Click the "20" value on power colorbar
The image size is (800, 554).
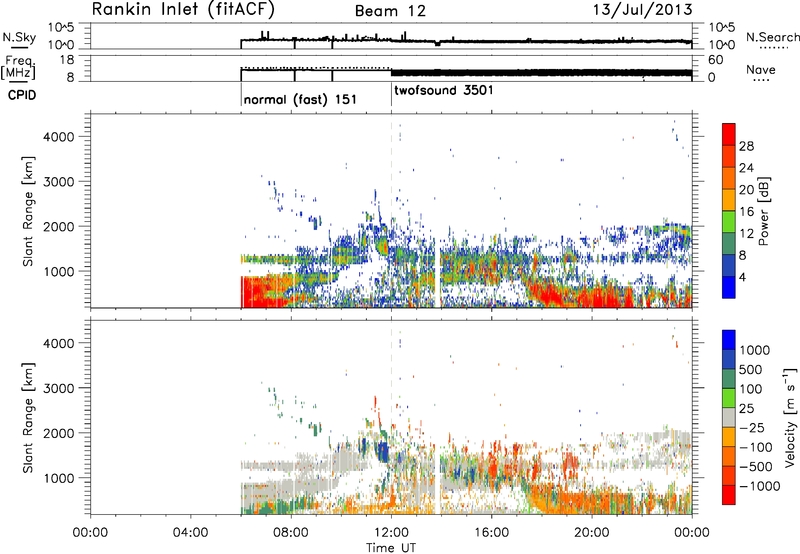point(746,190)
